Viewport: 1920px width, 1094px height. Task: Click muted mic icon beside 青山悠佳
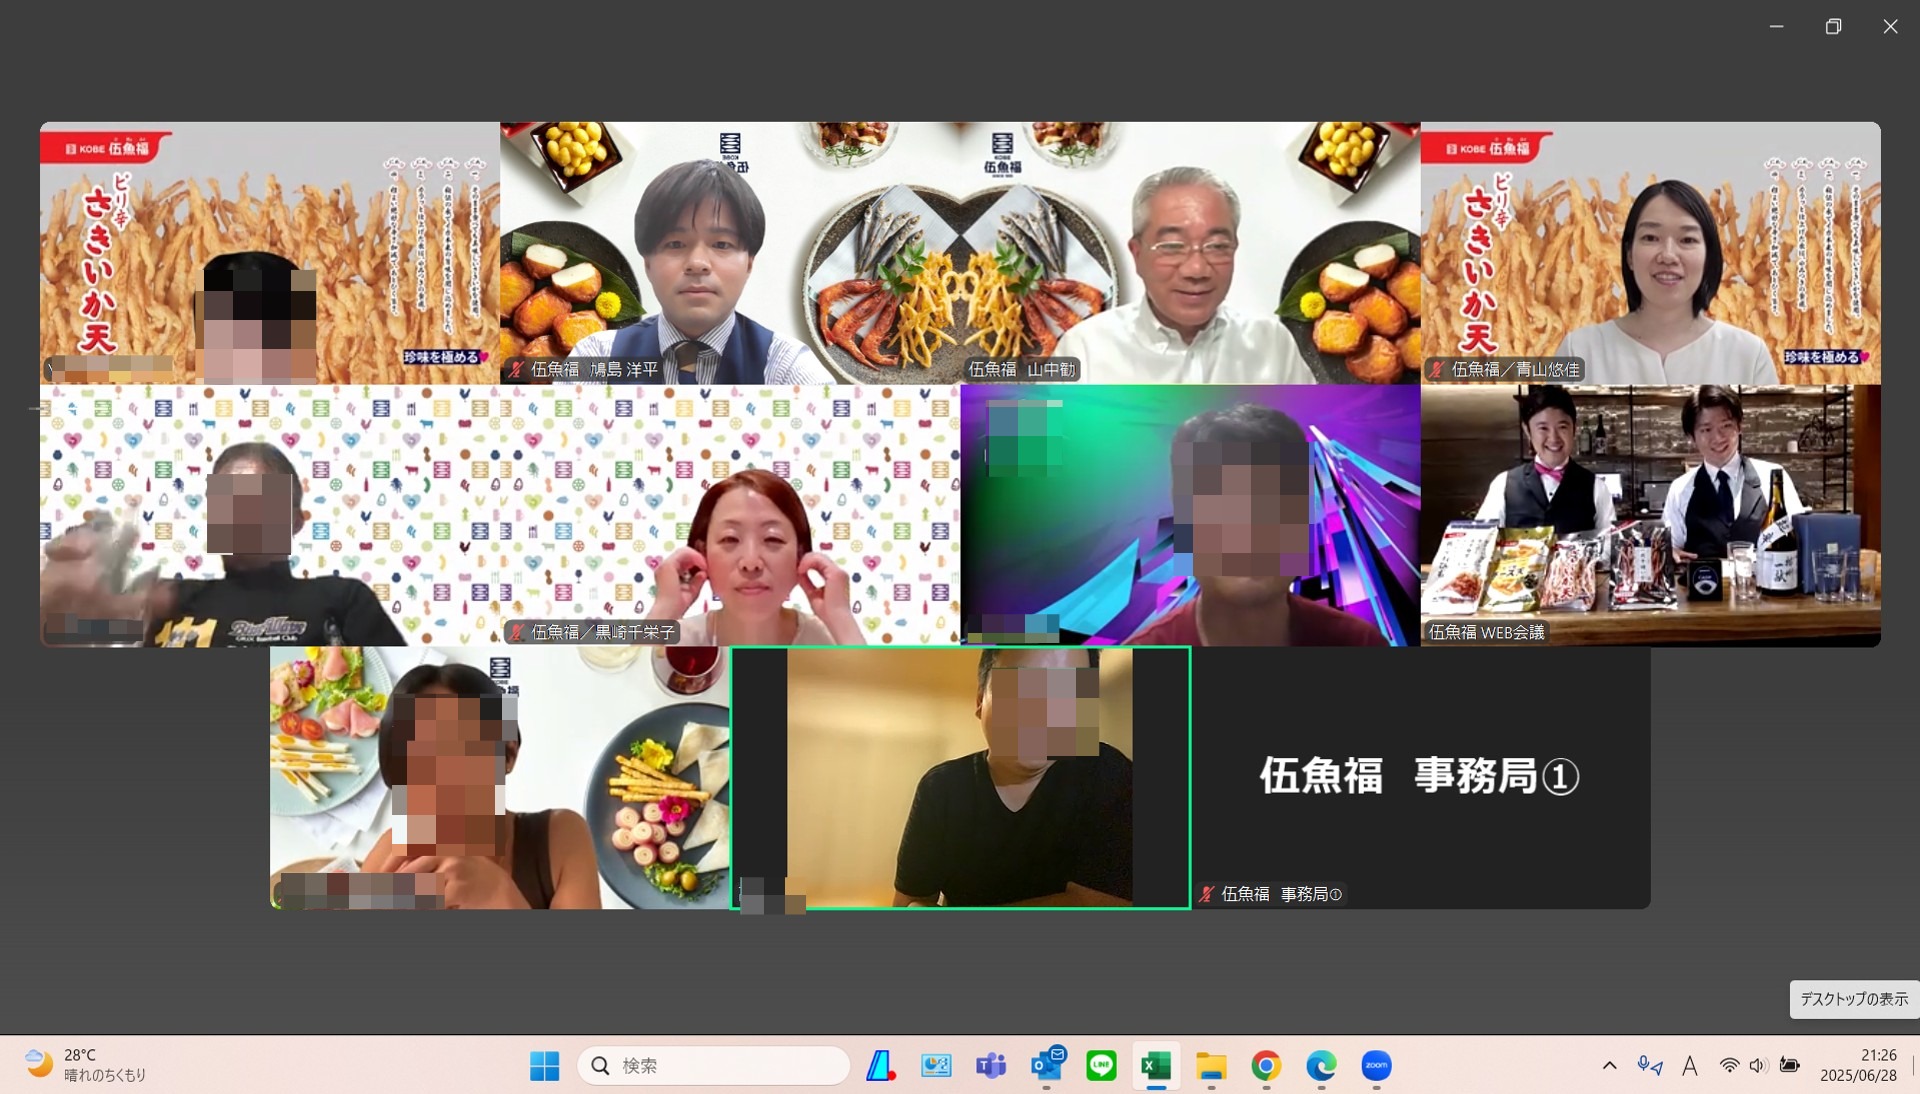tap(1436, 370)
